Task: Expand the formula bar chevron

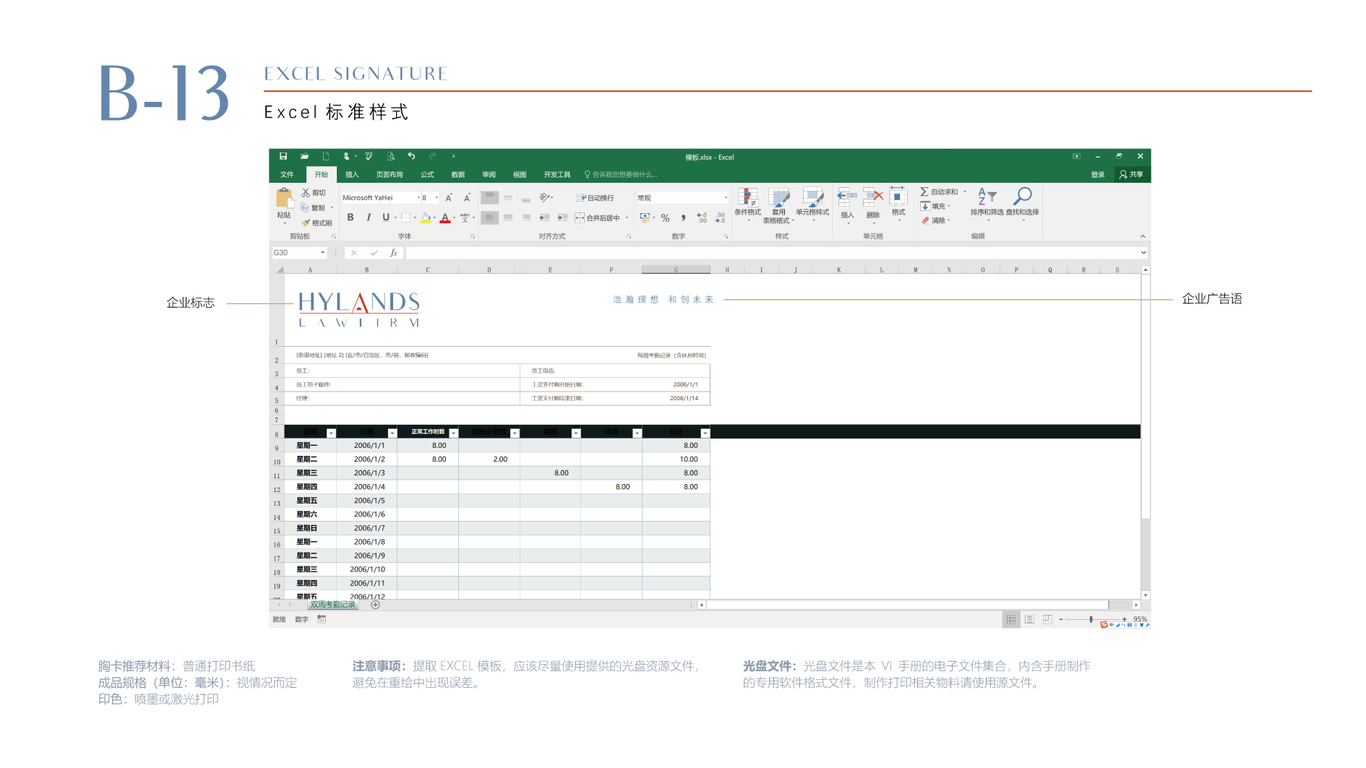Action: [1143, 253]
